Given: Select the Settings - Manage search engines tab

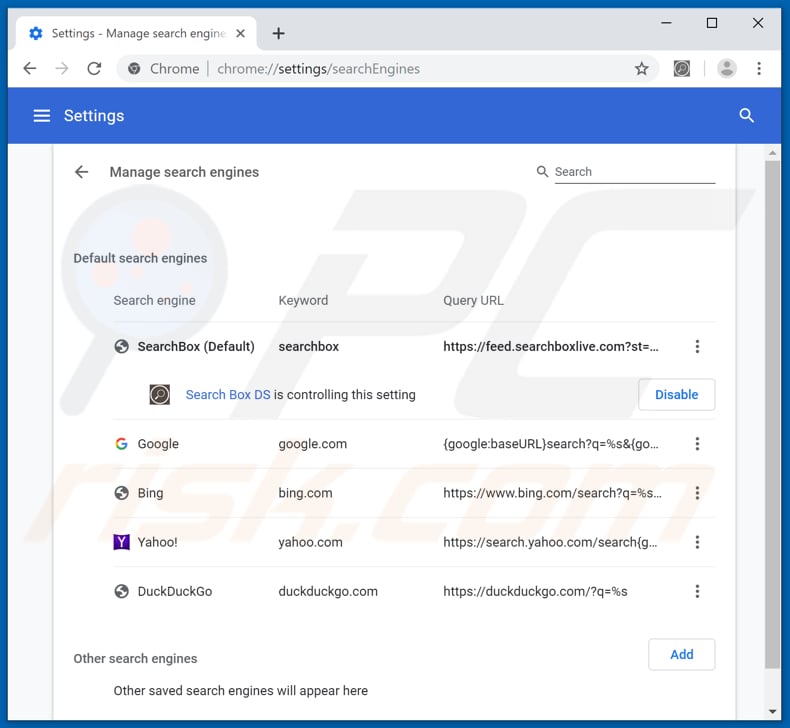Looking at the screenshot, I should pos(136,33).
